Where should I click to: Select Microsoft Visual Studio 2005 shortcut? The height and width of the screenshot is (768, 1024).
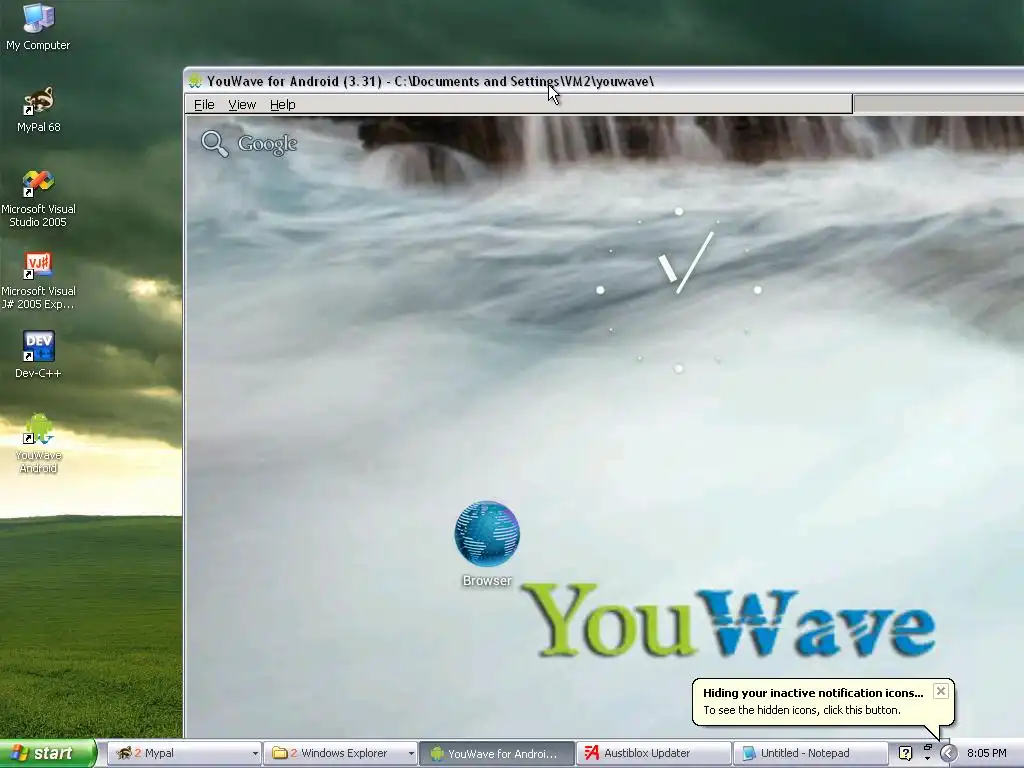38,198
